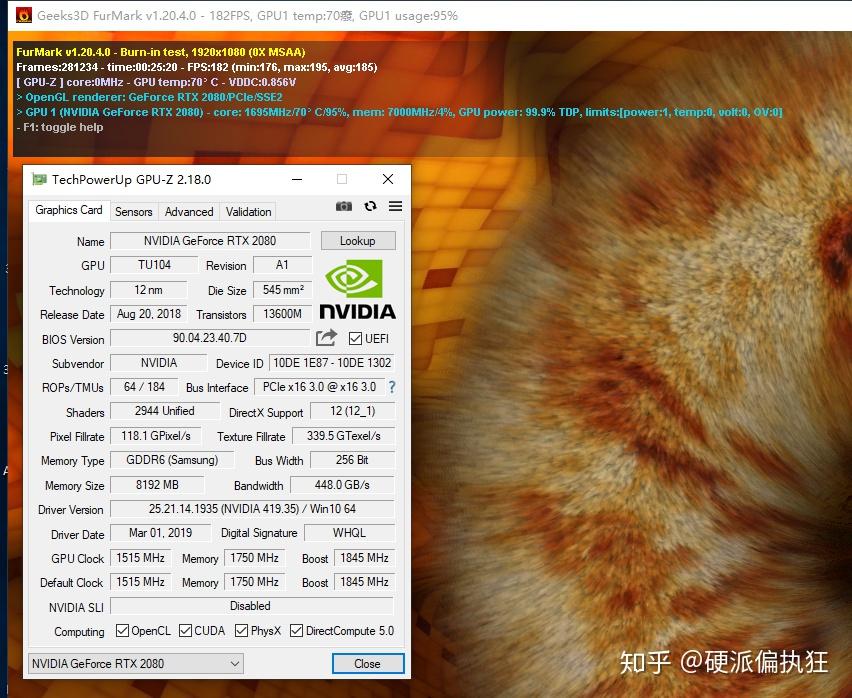The image size is (852, 698).
Task: Click the Lookup button
Action: click(358, 241)
